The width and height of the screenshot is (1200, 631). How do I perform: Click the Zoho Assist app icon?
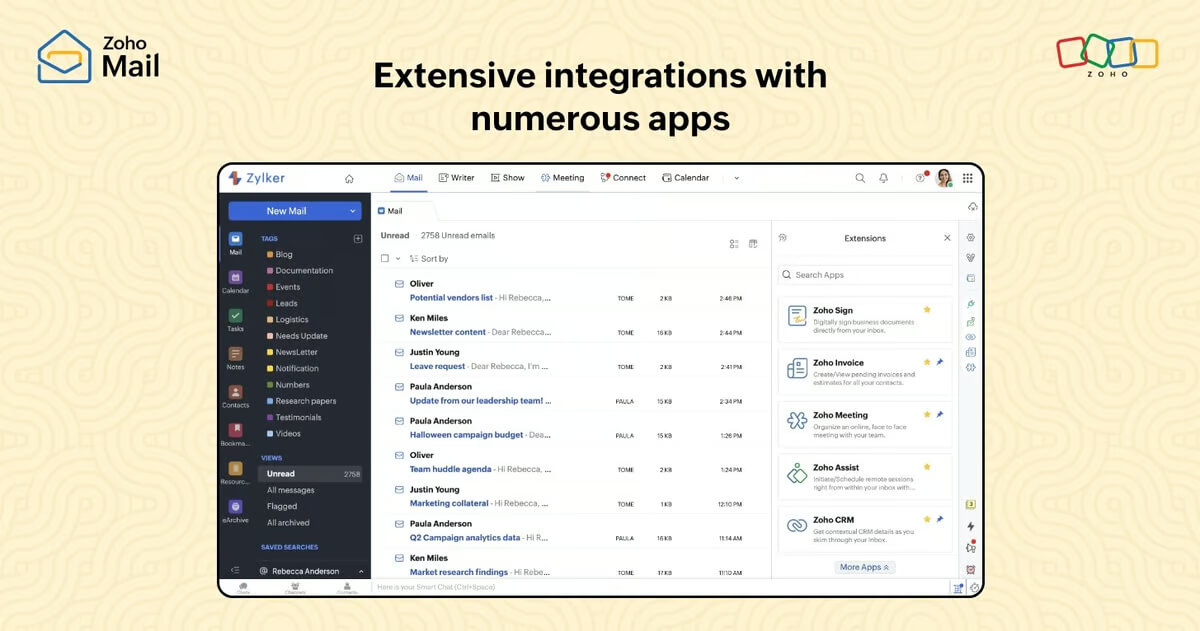[x=797, y=473]
